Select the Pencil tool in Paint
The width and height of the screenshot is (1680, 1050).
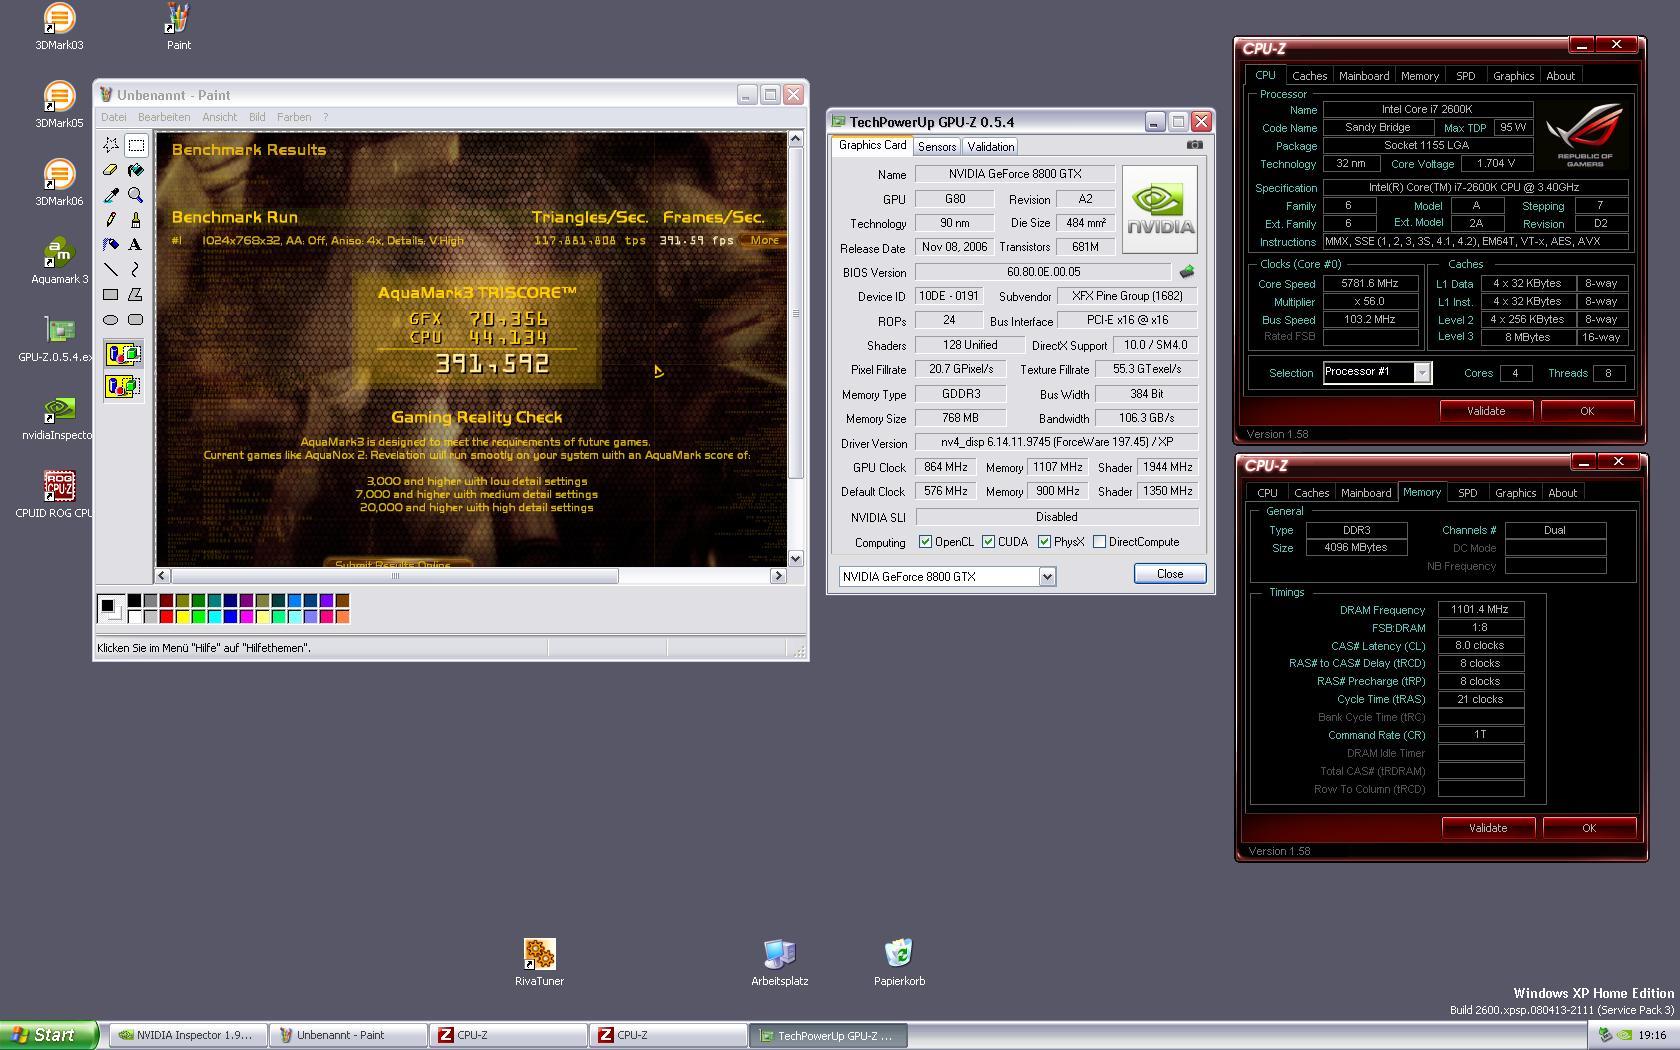click(111, 220)
